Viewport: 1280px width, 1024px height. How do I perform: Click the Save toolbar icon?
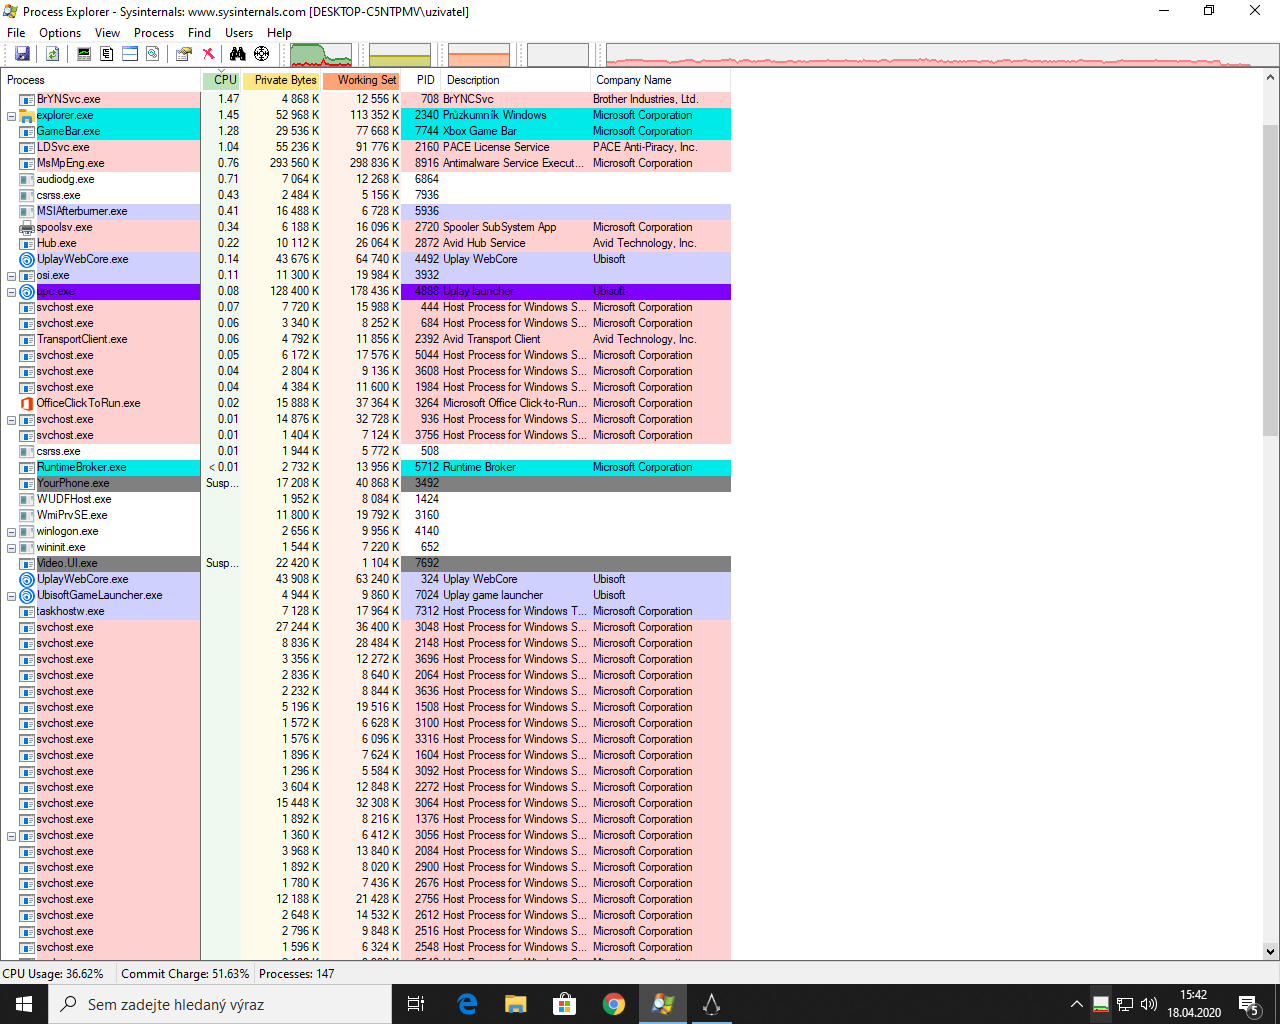(x=22, y=54)
